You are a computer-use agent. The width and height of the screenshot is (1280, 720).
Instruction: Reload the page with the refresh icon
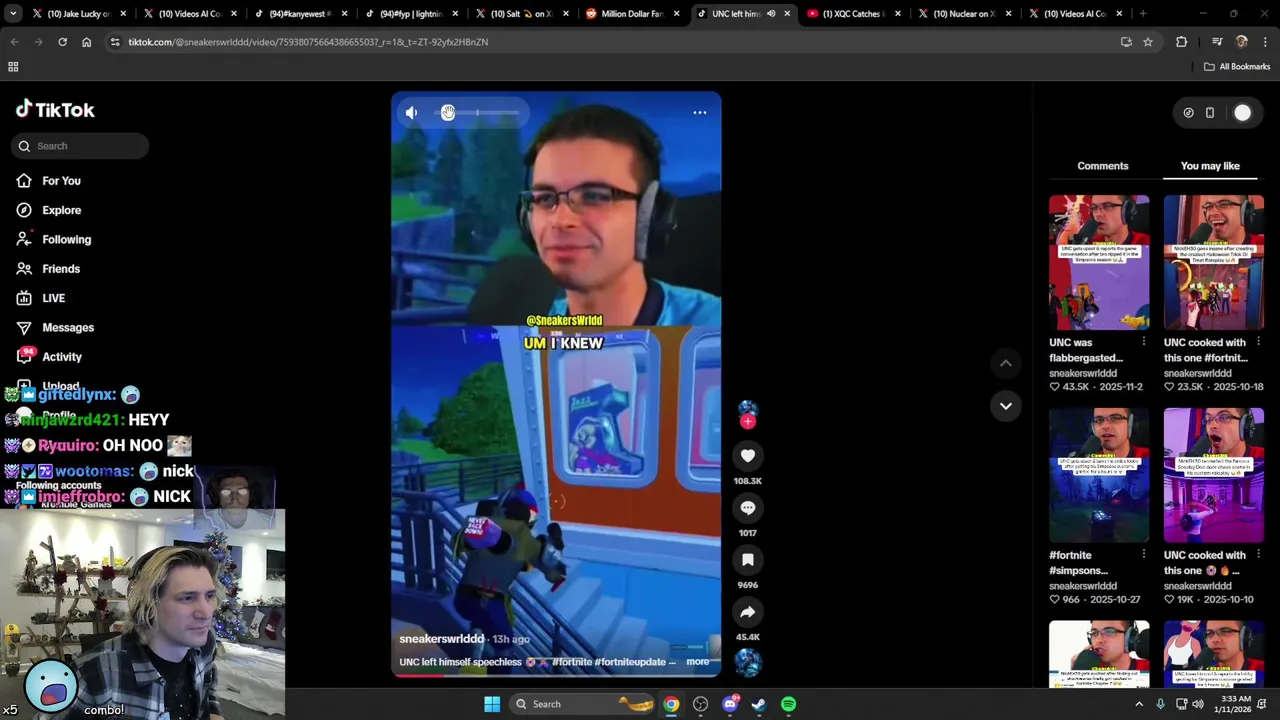(62, 42)
